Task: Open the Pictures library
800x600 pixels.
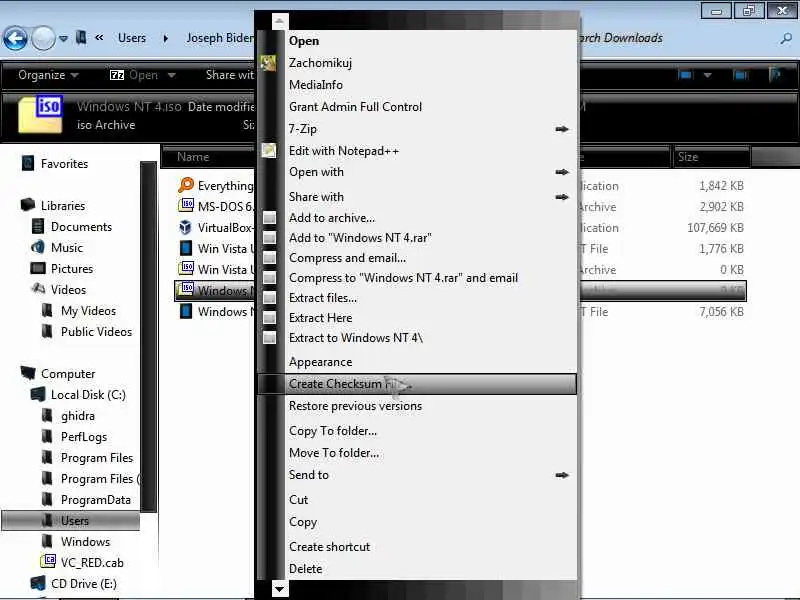Action: coord(71,268)
